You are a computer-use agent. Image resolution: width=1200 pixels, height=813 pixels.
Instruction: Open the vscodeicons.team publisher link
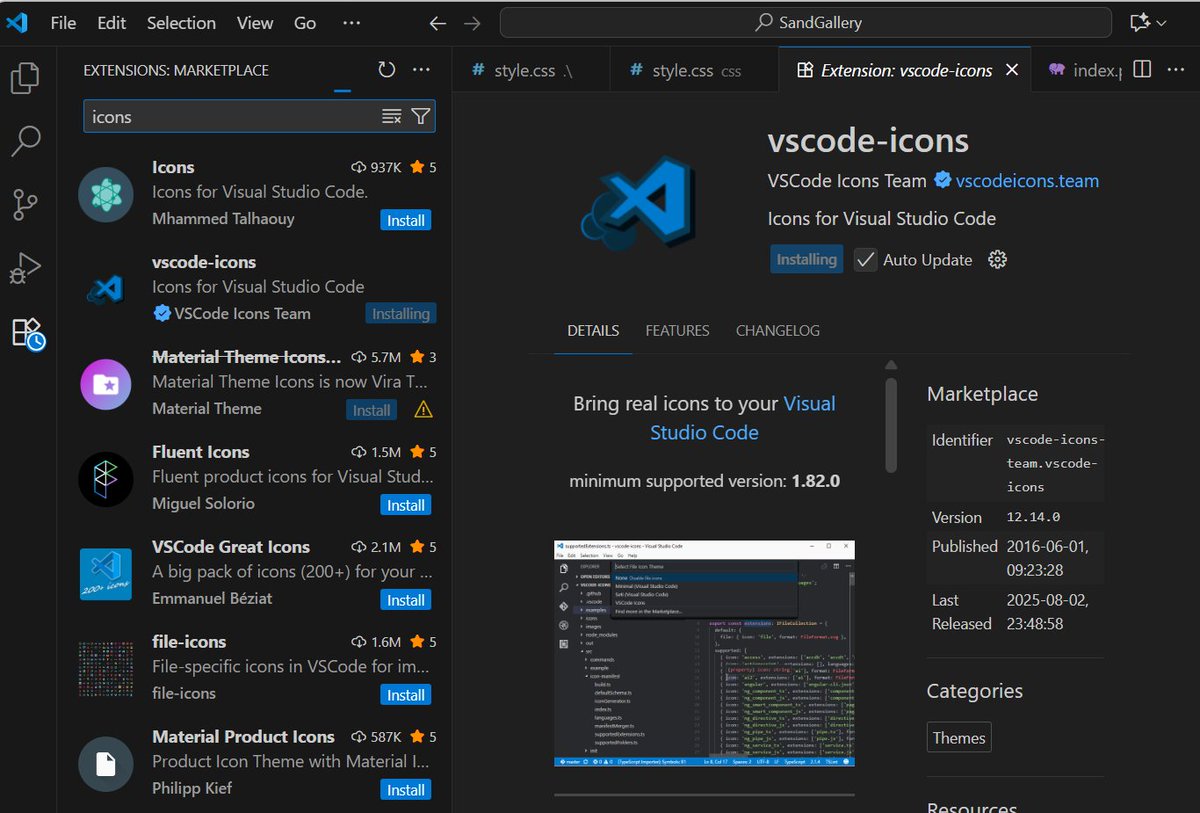point(1027,181)
